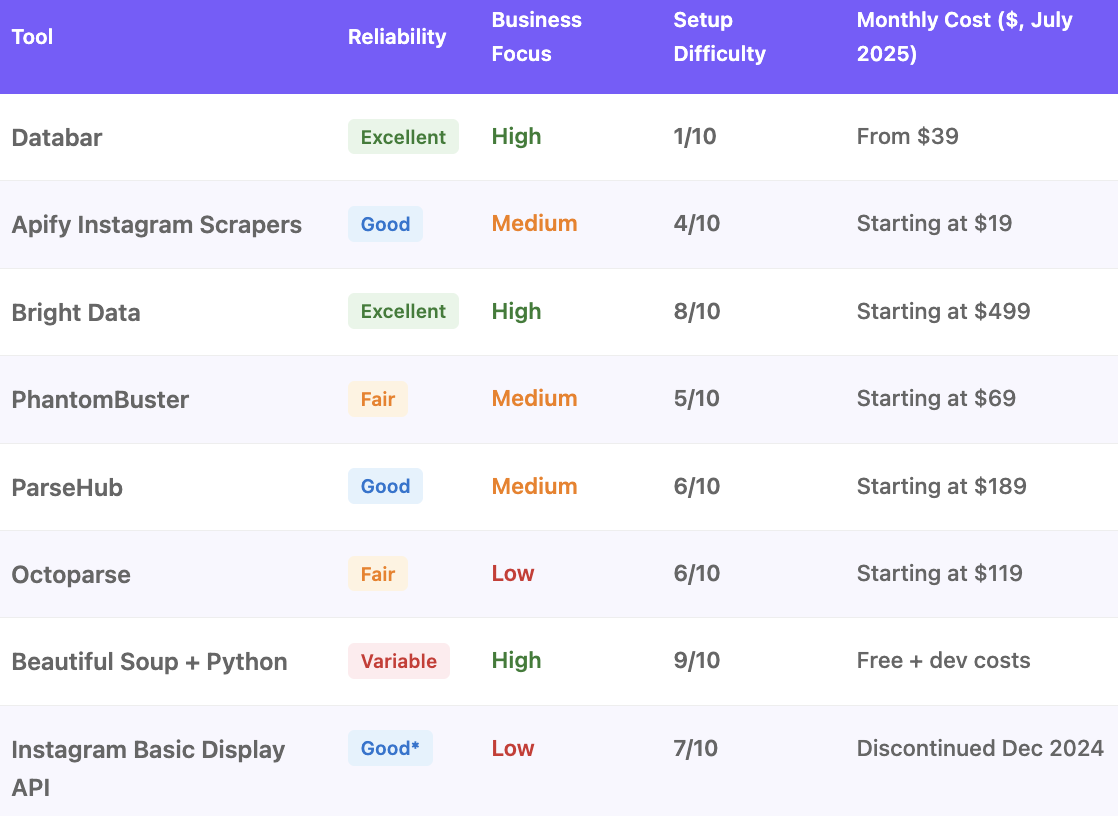Screen dimensions: 1118x816
Task: Click Bright Data's High business focus
Action: pyautogui.click(x=516, y=312)
